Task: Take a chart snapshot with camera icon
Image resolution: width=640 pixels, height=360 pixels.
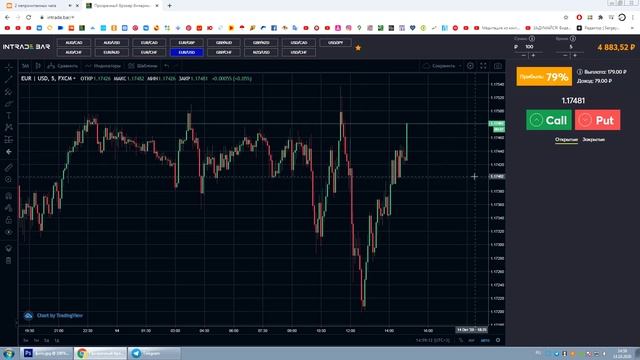Action: 498,66
